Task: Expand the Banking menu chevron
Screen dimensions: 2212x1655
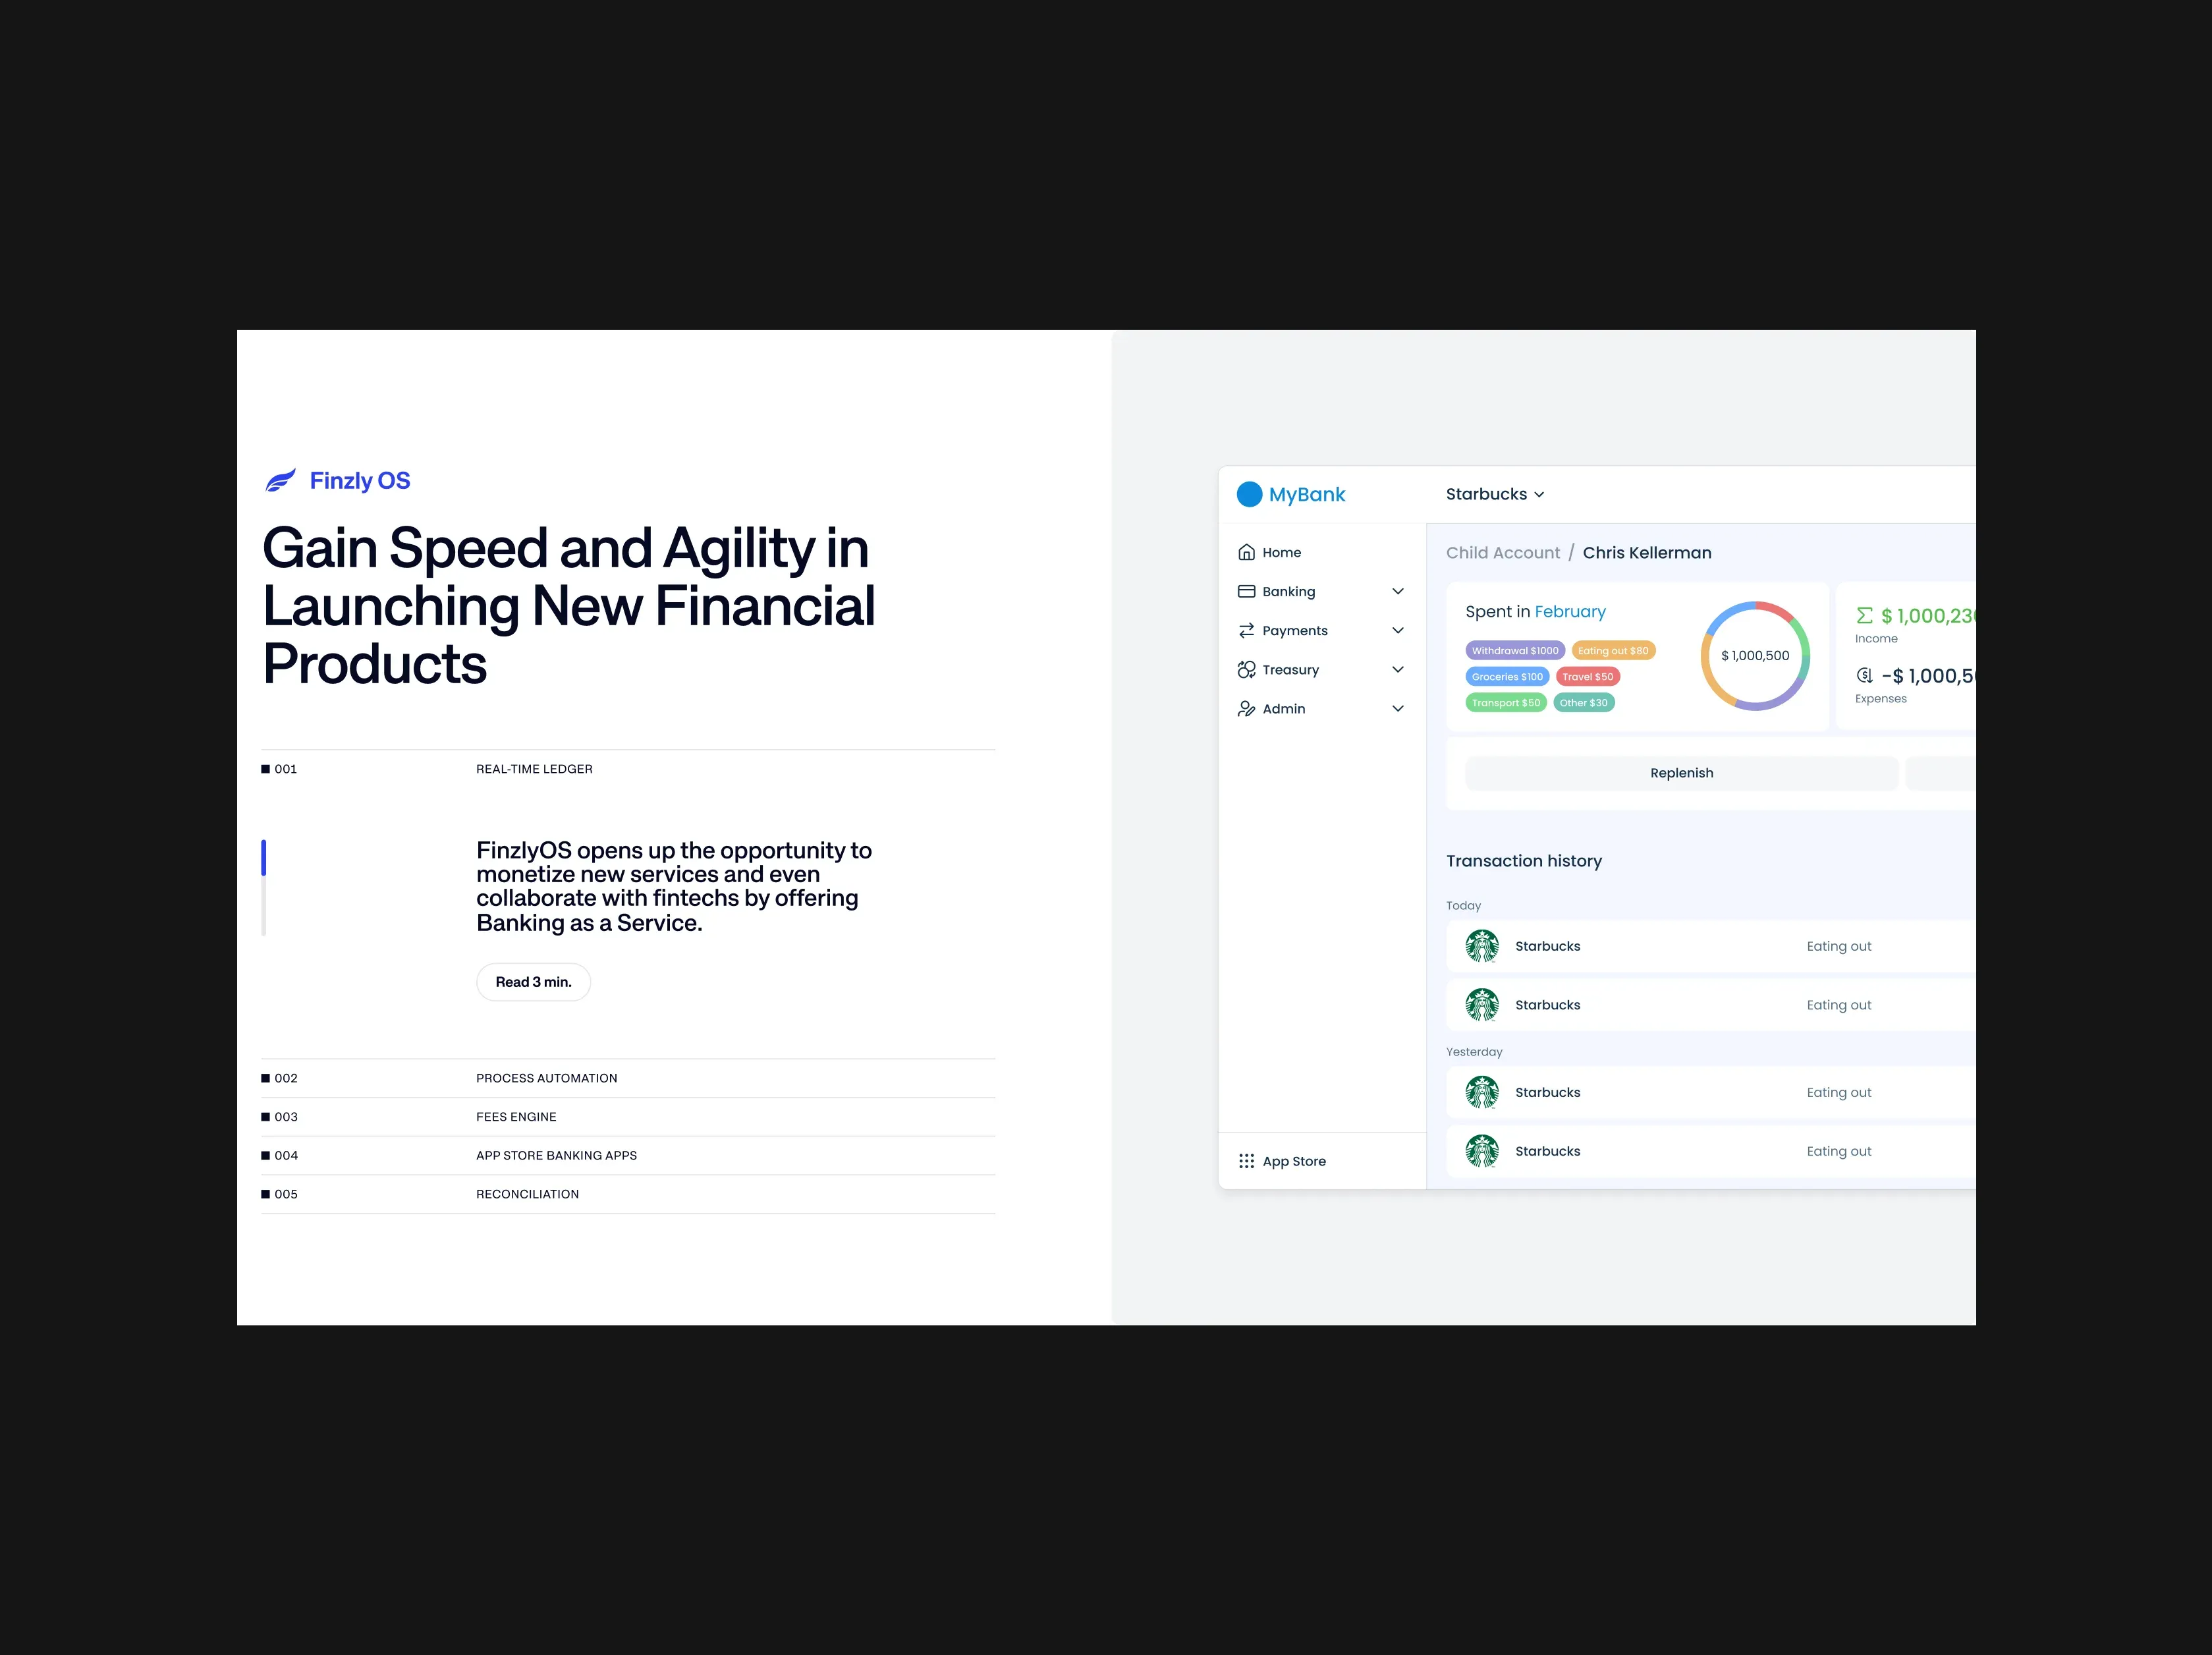Action: pyautogui.click(x=1398, y=591)
